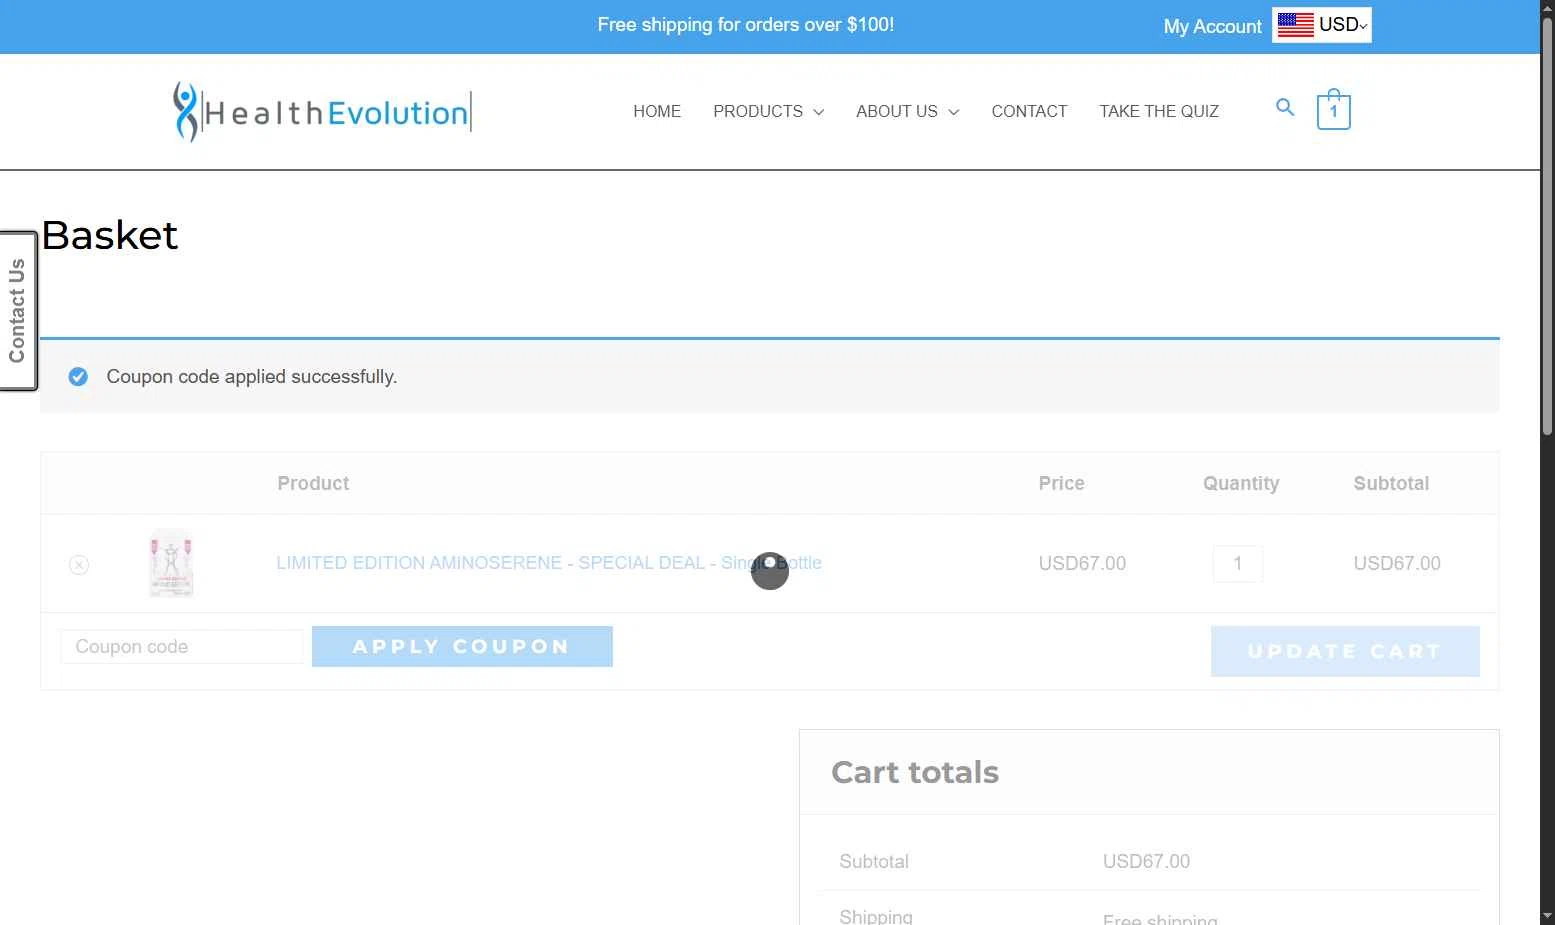Screen dimensions: 1555x925
Task: Click the Quantity column header
Action: (1241, 483)
